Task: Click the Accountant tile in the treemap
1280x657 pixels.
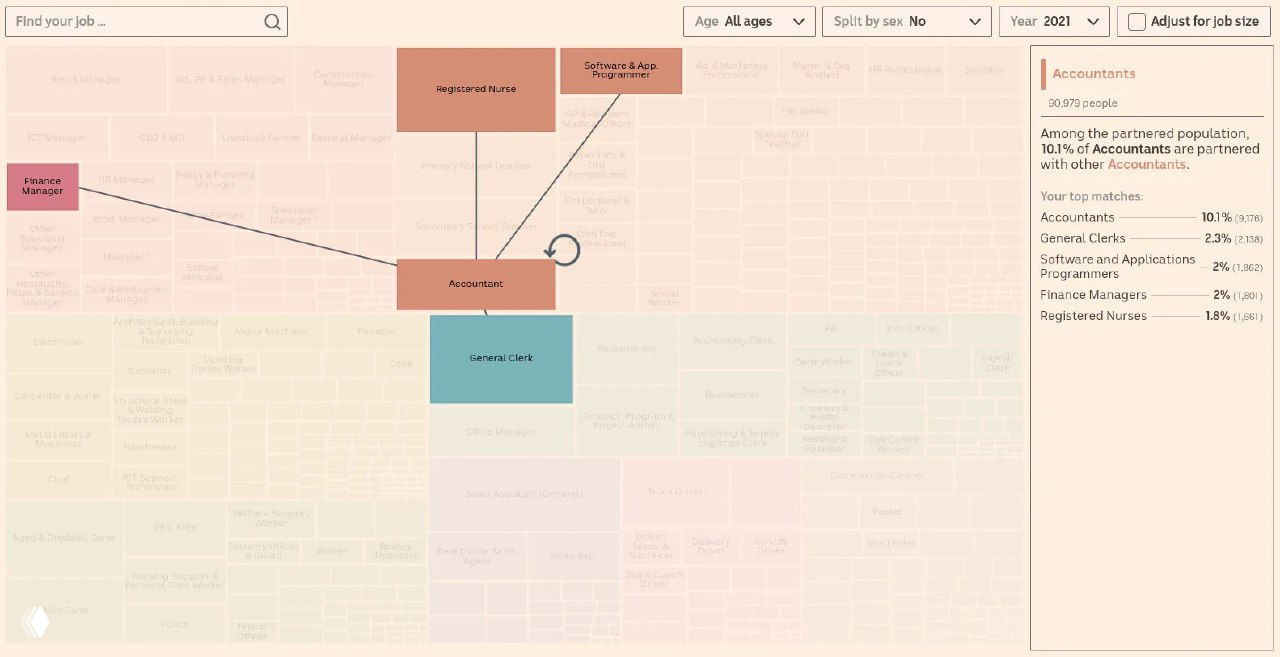Action: coord(475,283)
